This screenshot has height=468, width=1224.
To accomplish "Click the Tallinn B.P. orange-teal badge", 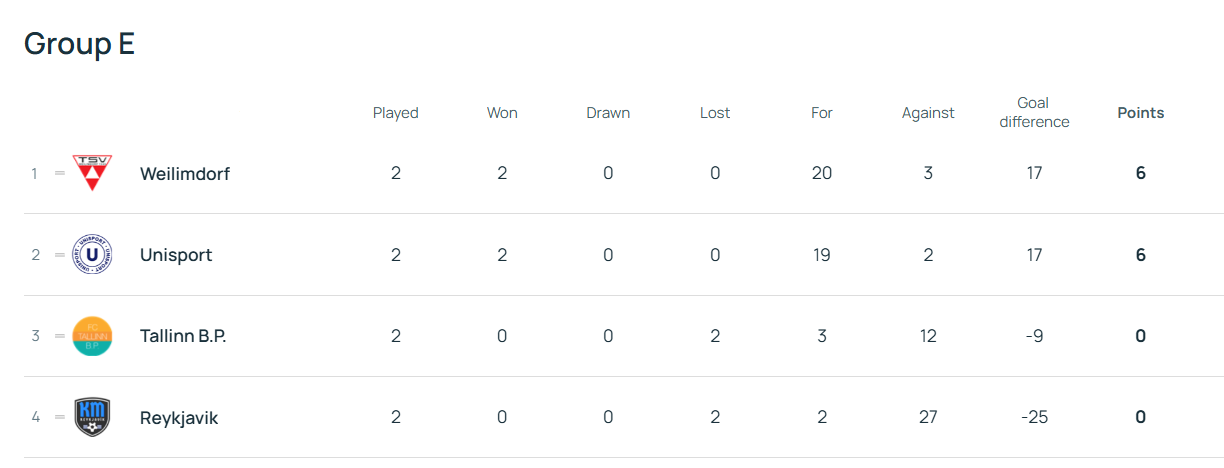I will (x=93, y=336).
